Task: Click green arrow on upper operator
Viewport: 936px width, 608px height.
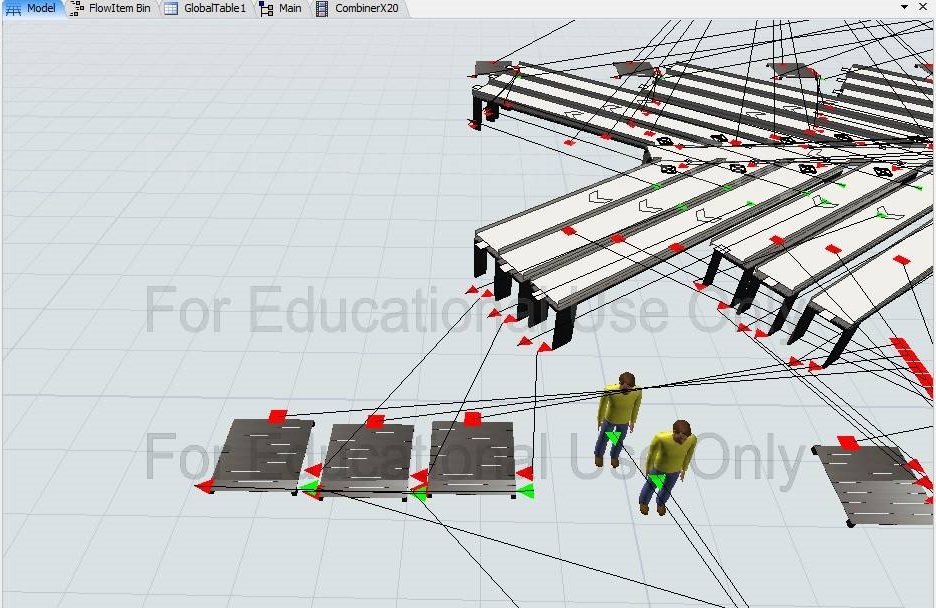Action: 612,437
